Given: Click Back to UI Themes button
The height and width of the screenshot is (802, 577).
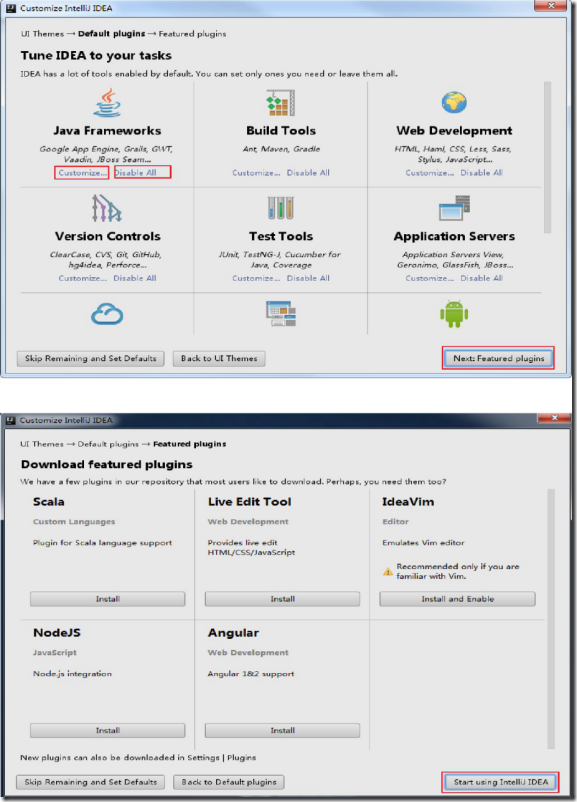Looking at the screenshot, I should (x=219, y=359).
